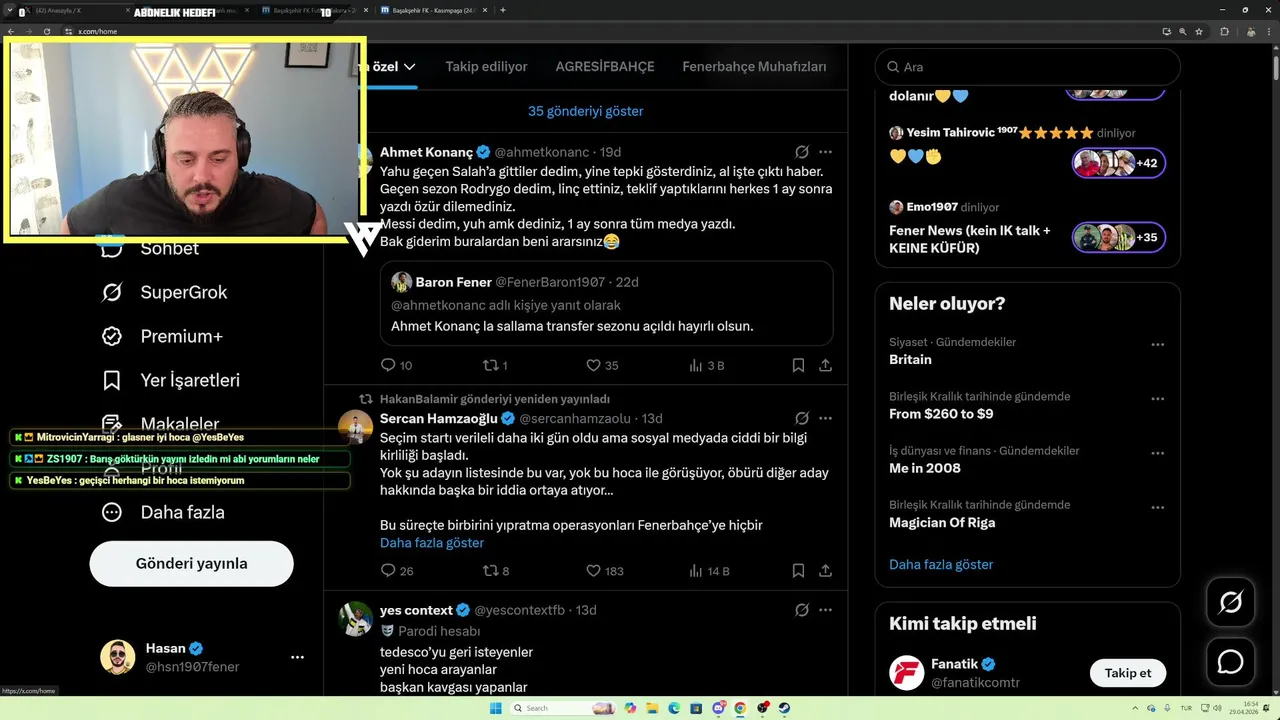Open SuperGrok from the sidebar
1280x720 pixels.
click(x=164, y=292)
